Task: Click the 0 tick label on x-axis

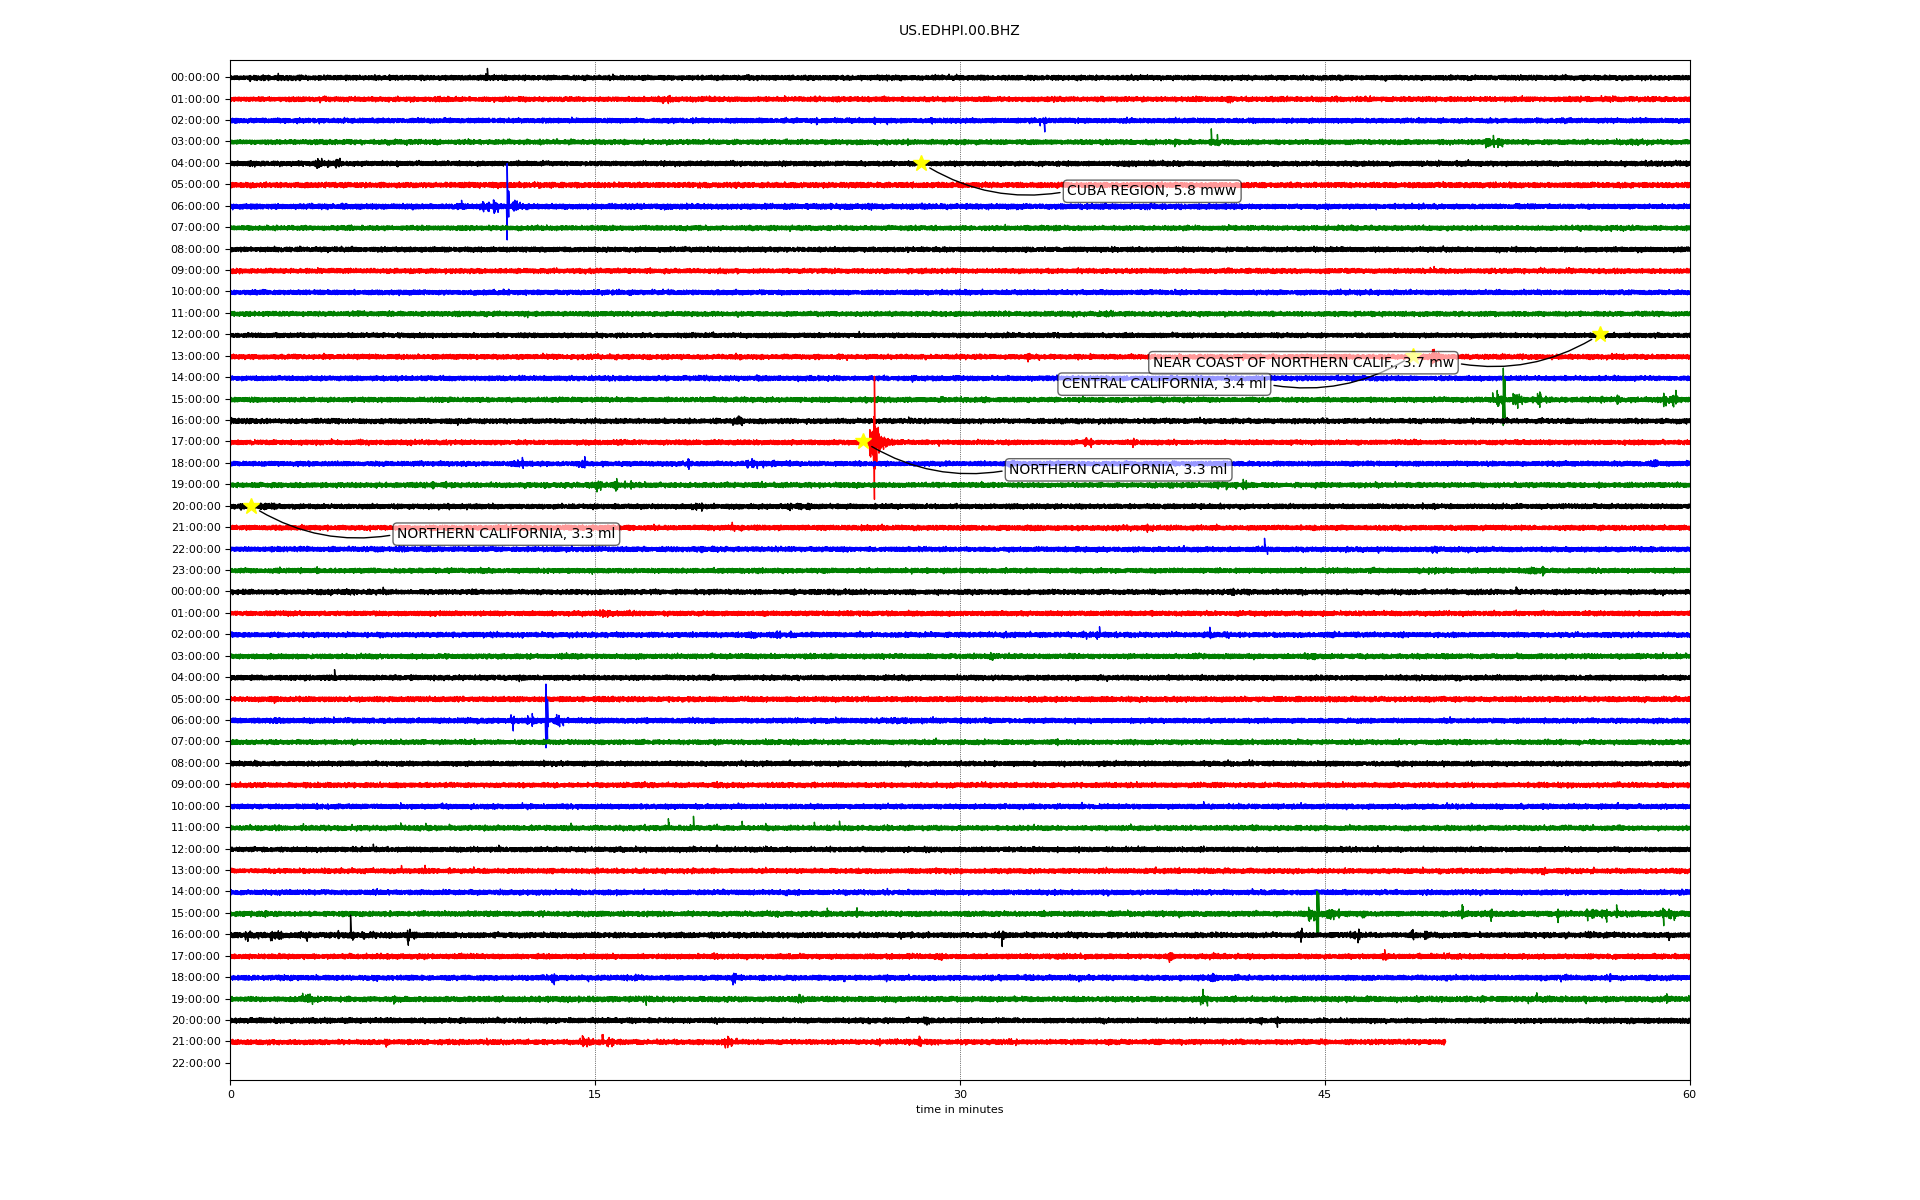Action: tap(231, 1094)
